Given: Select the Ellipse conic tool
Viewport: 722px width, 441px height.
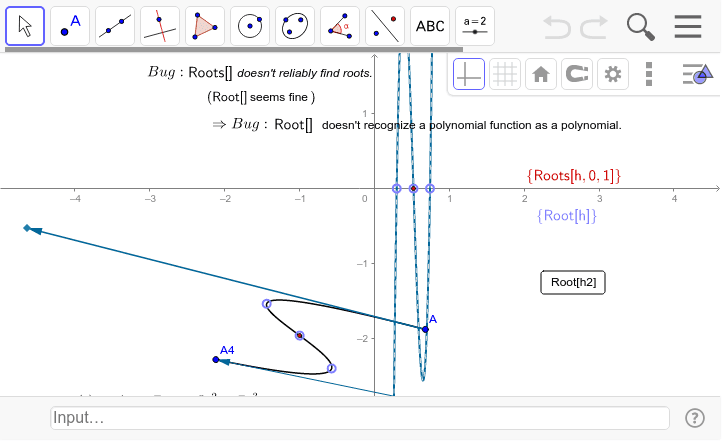Looking at the screenshot, I should (295, 26).
